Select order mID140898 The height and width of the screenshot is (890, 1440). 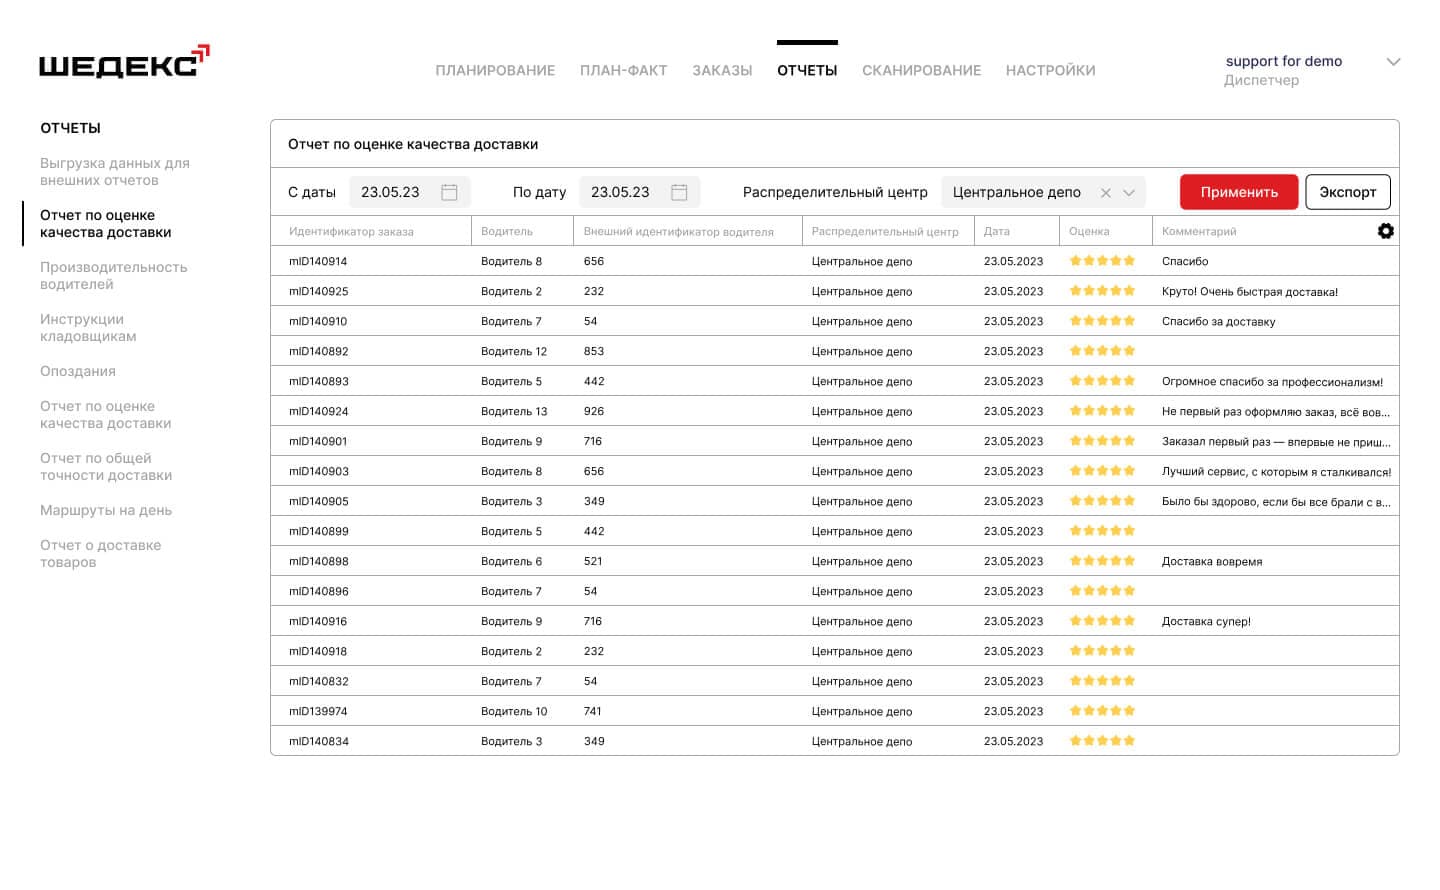(318, 561)
